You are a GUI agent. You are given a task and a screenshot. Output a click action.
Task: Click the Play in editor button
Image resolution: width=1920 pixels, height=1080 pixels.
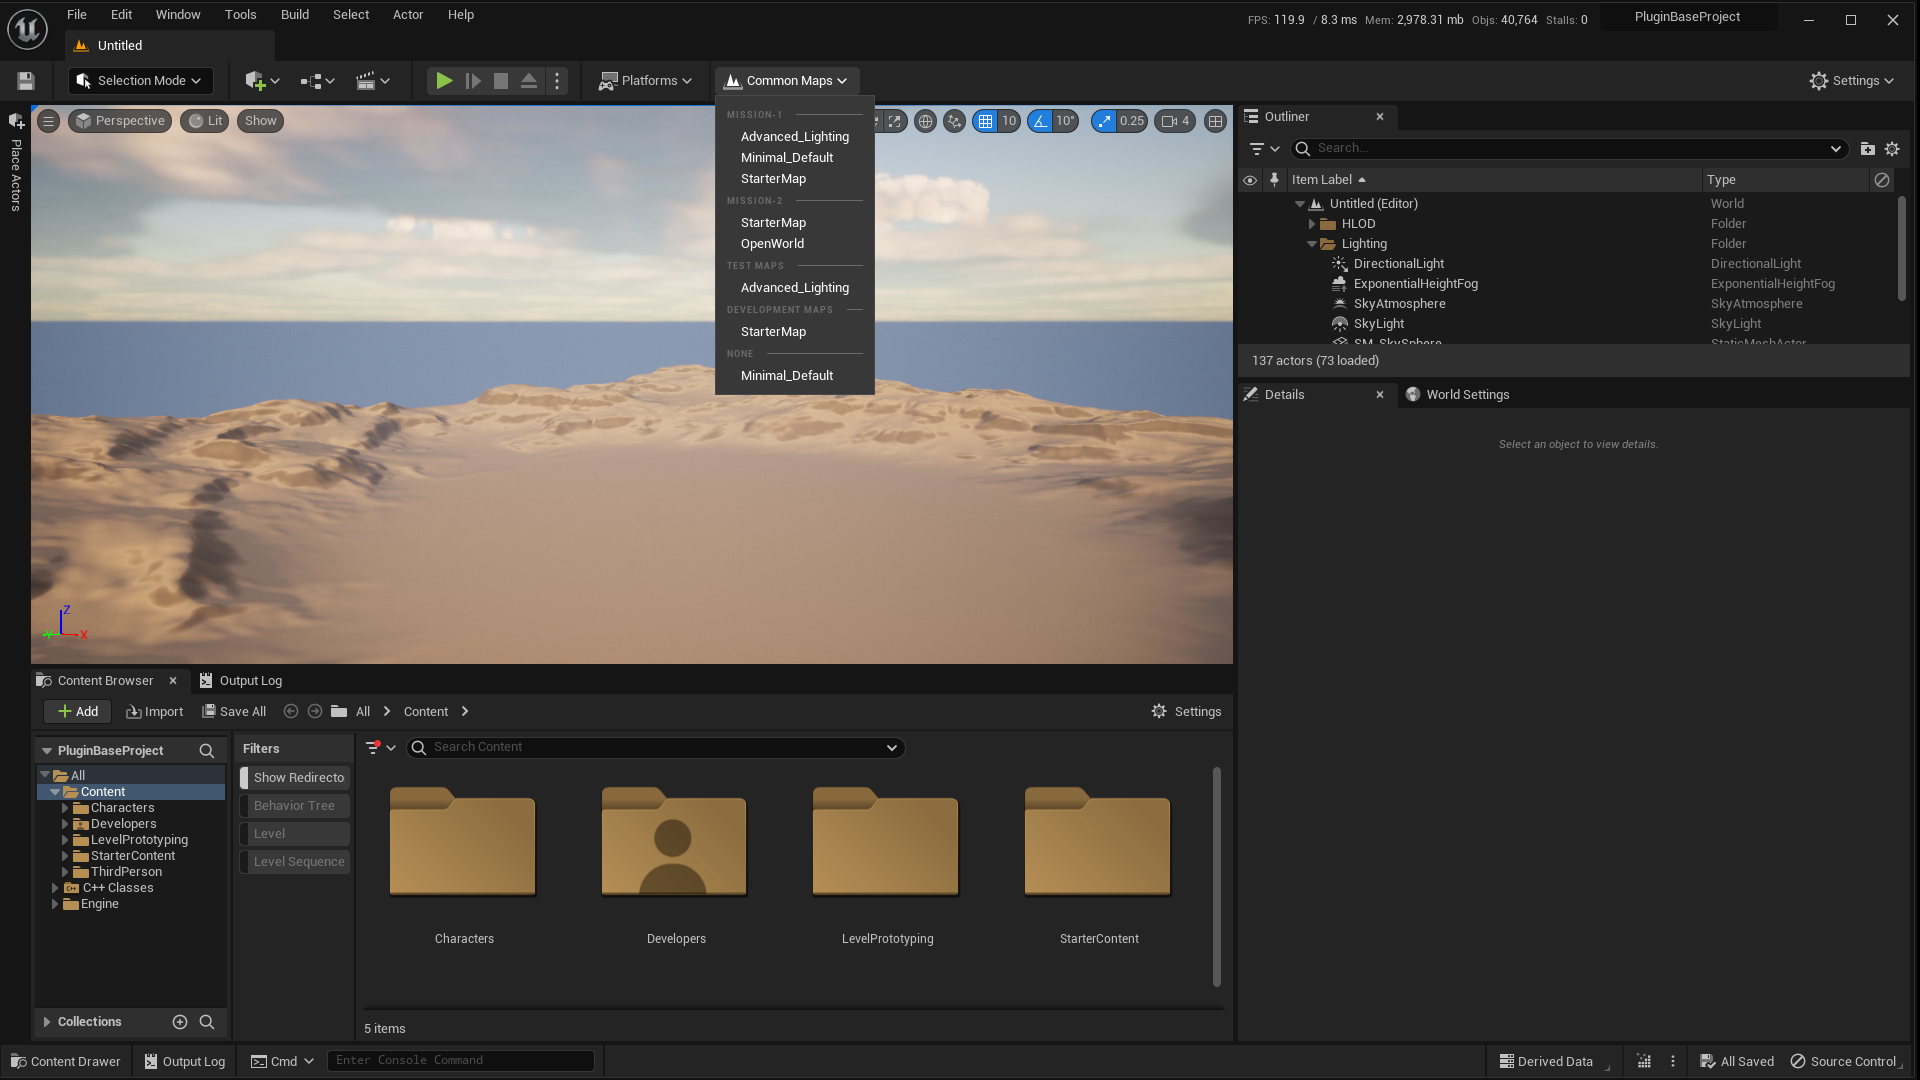coord(444,81)
